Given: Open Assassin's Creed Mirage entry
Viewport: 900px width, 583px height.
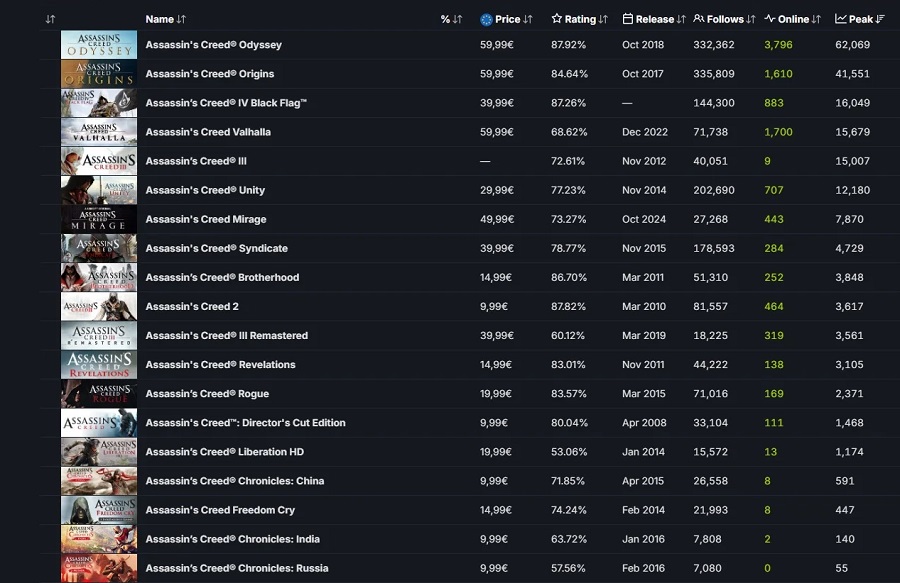Looking at the screenshot, I should coord(206,219).
